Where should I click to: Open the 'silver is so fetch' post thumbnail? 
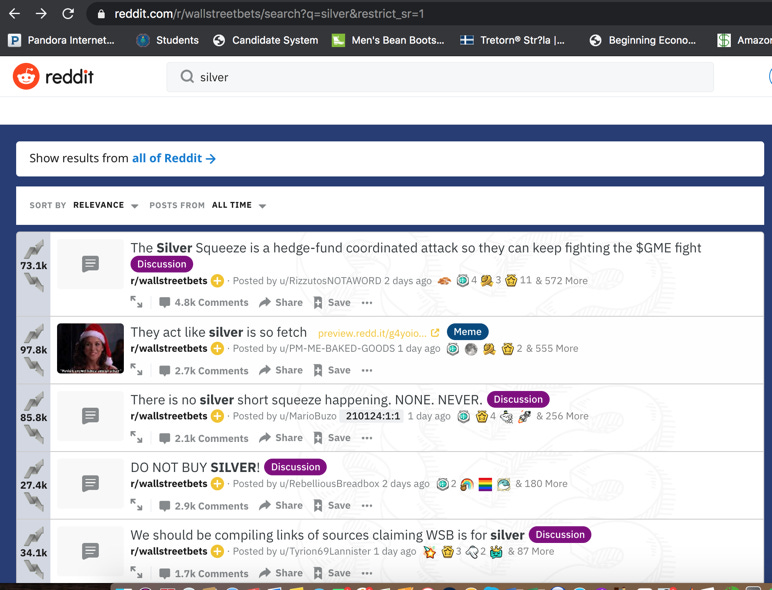point(90,348)
